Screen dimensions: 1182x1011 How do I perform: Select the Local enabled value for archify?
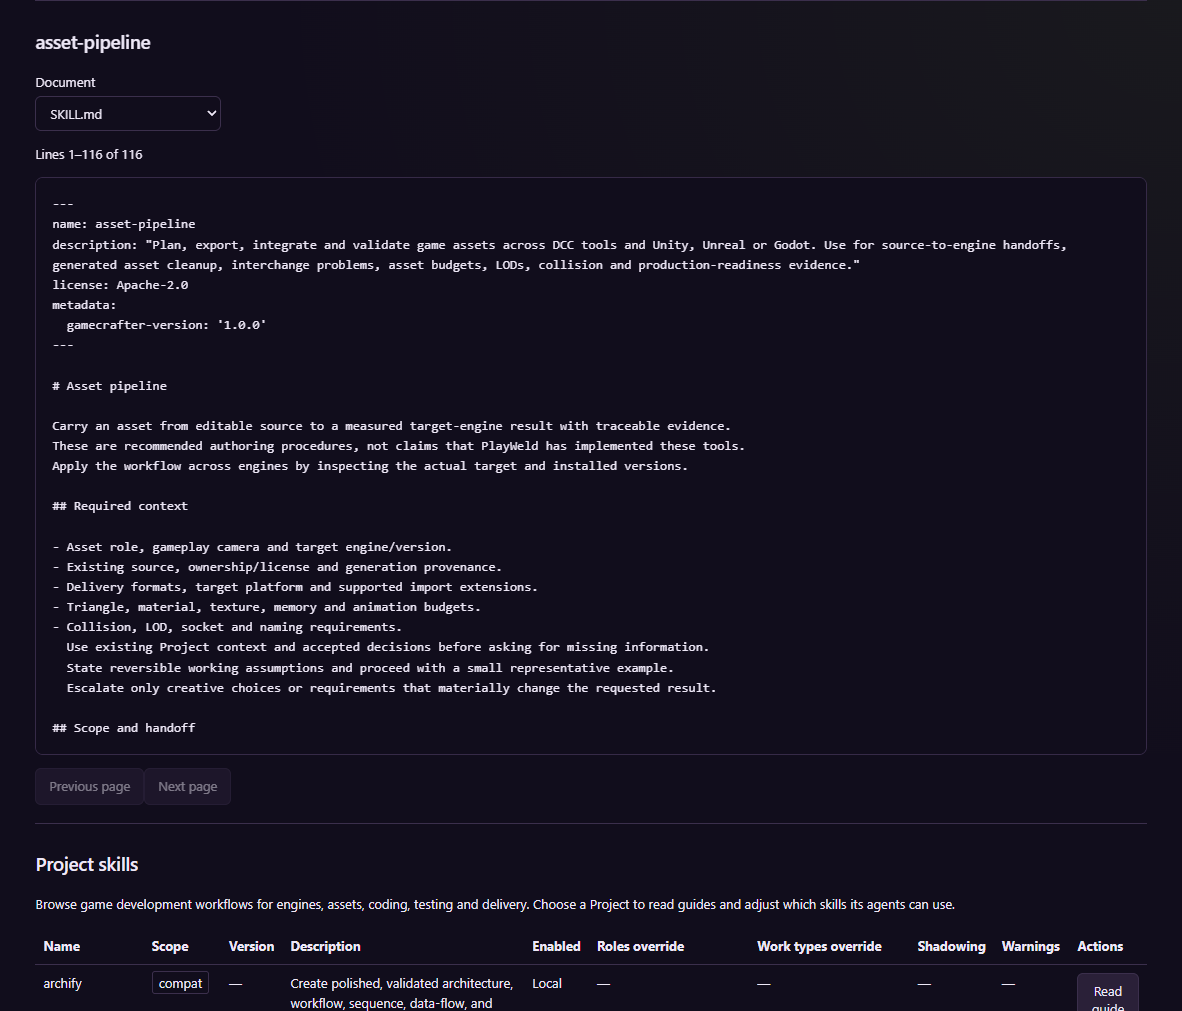pyautogui.click(x=547, y=983)
